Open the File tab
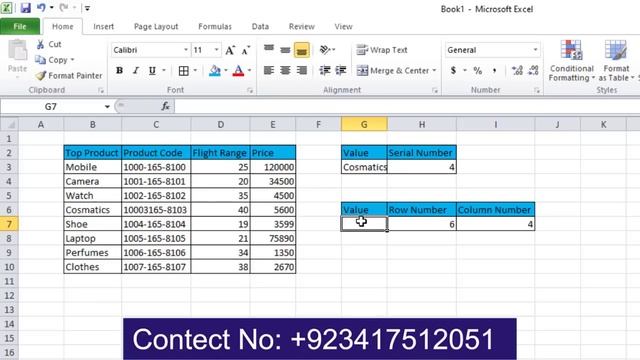 [20, 27]
